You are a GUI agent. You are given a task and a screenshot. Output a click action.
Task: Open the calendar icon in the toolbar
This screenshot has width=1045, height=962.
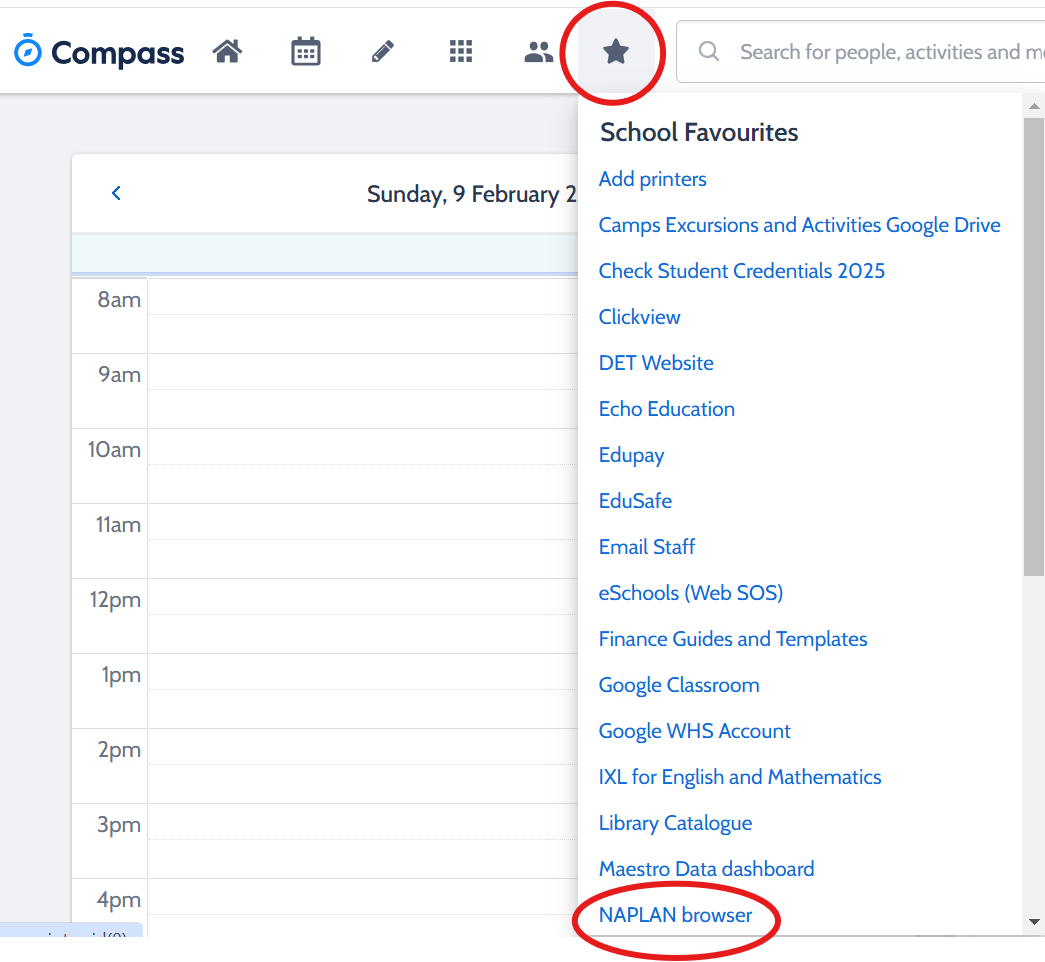pos(306,51)
